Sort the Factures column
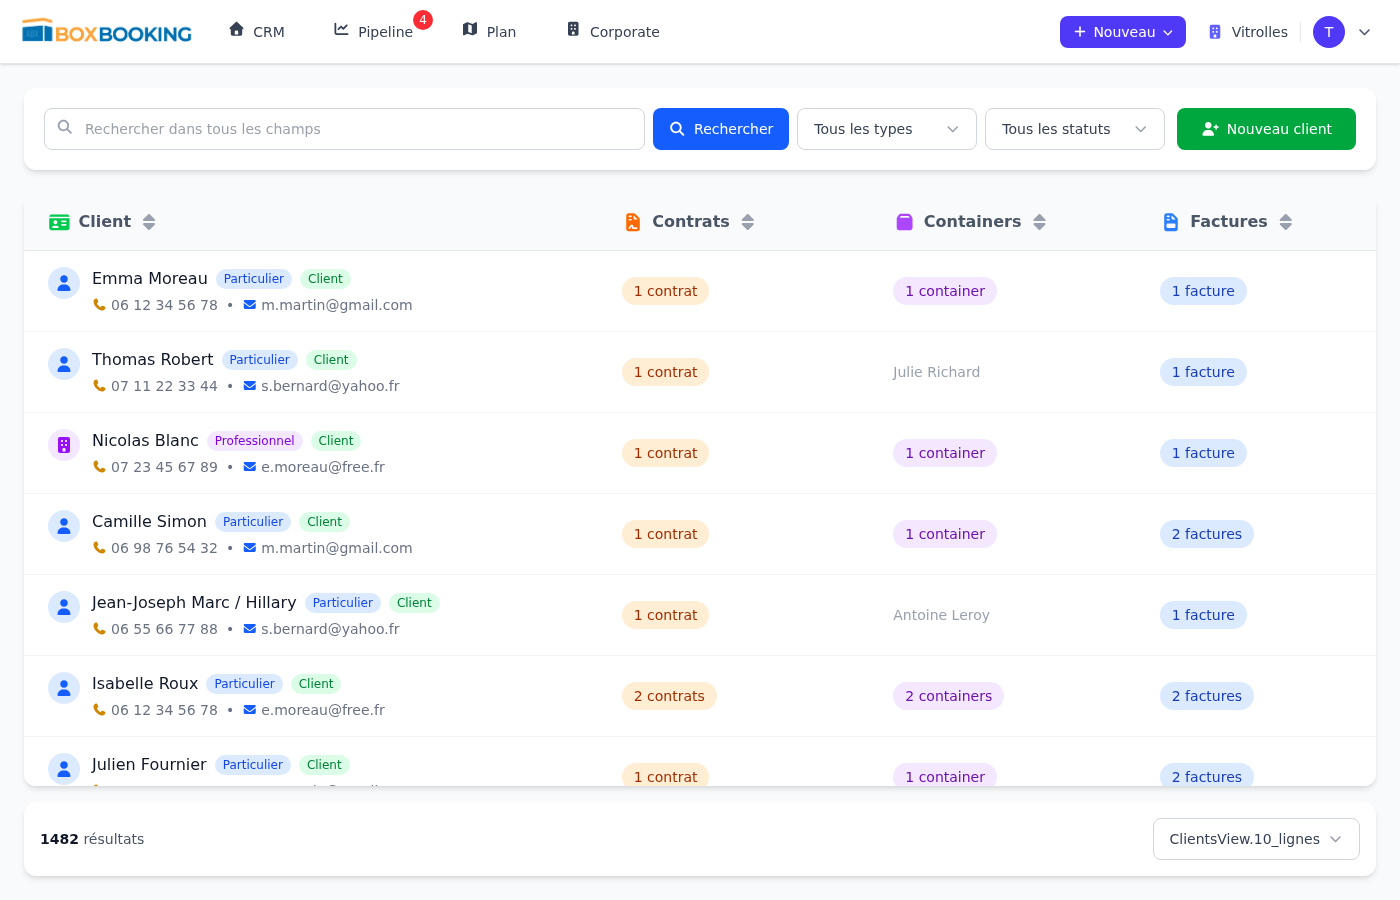Screen dimensions: 1400x900 coord(1286,222)
